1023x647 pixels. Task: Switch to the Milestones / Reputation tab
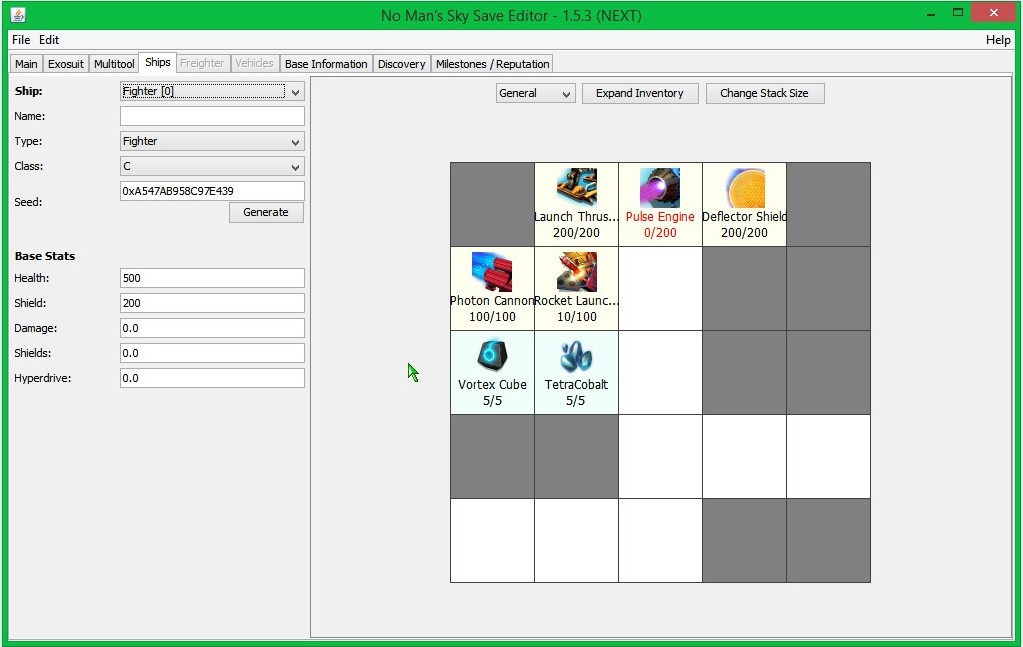492,64
